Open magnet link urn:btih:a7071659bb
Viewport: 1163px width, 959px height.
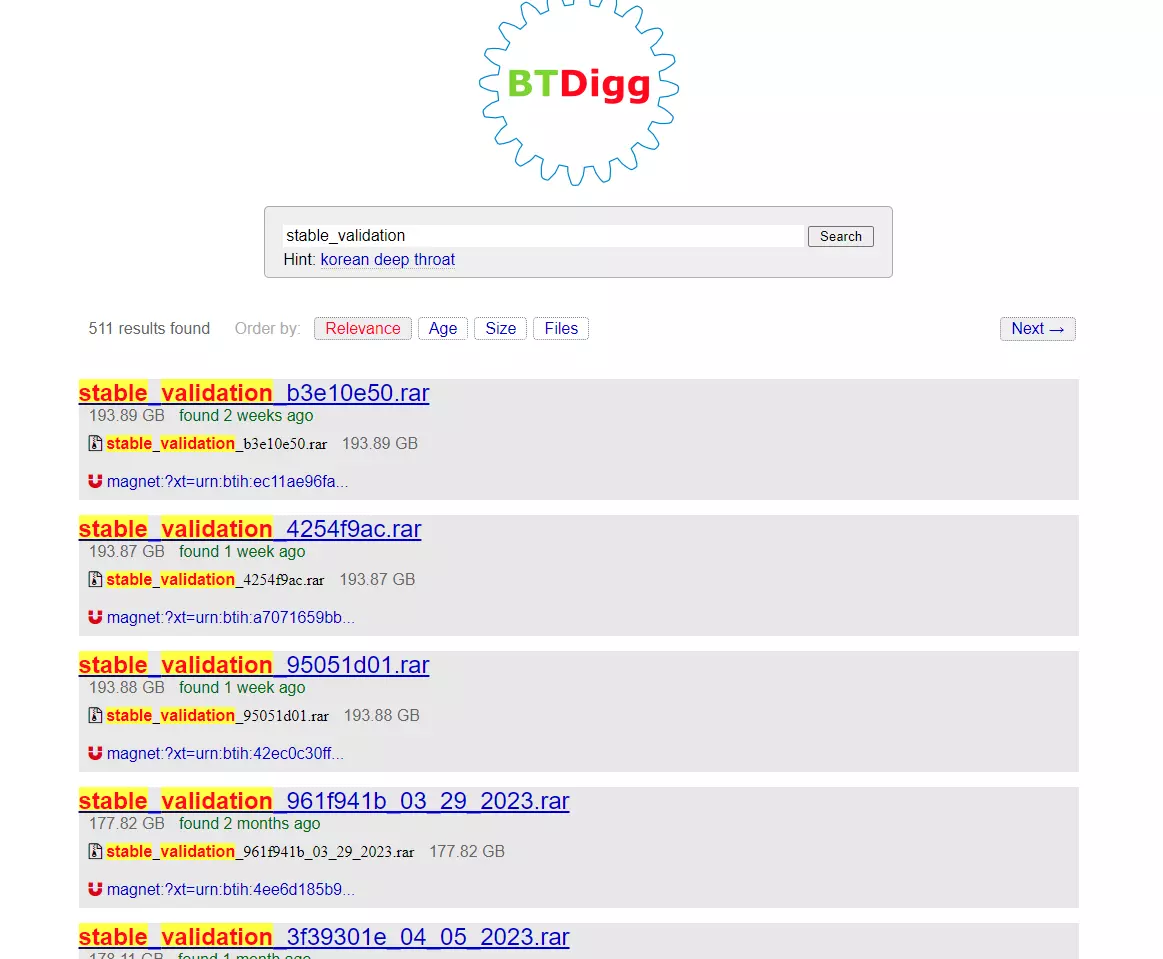(231, 617)
